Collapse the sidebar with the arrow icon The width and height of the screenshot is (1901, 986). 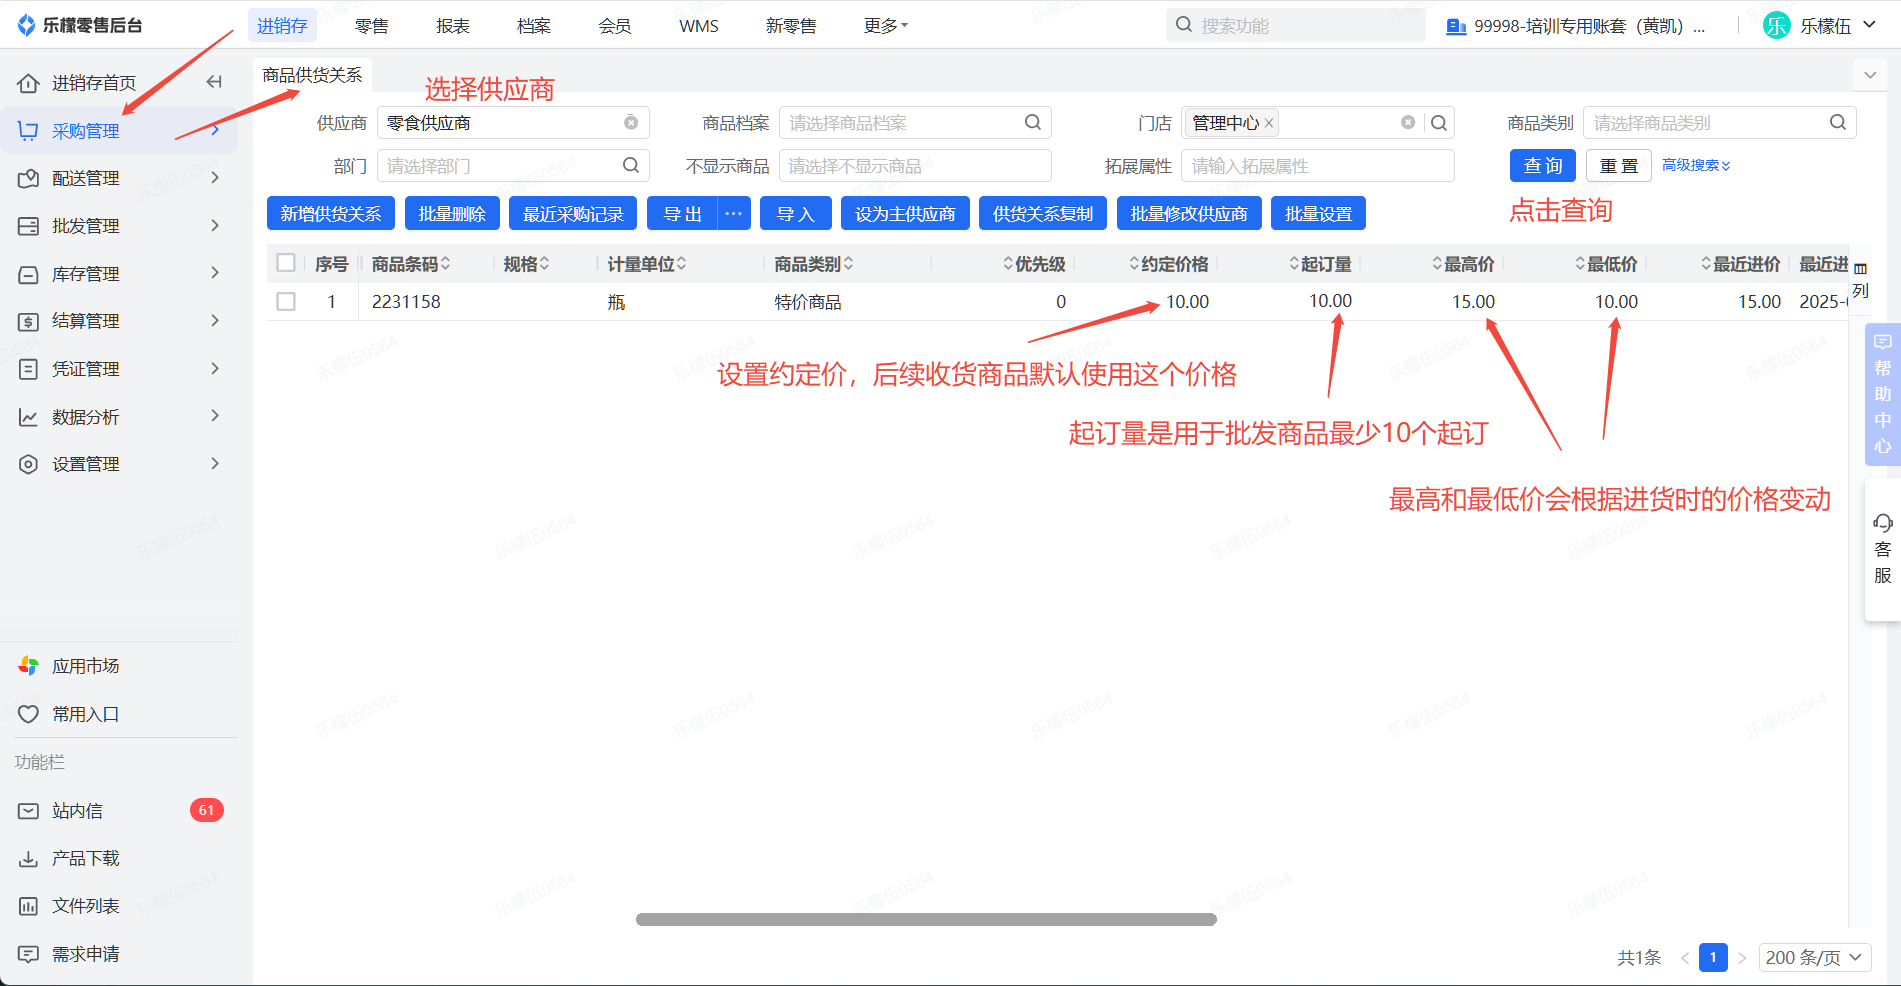click(x=214, y=82)
